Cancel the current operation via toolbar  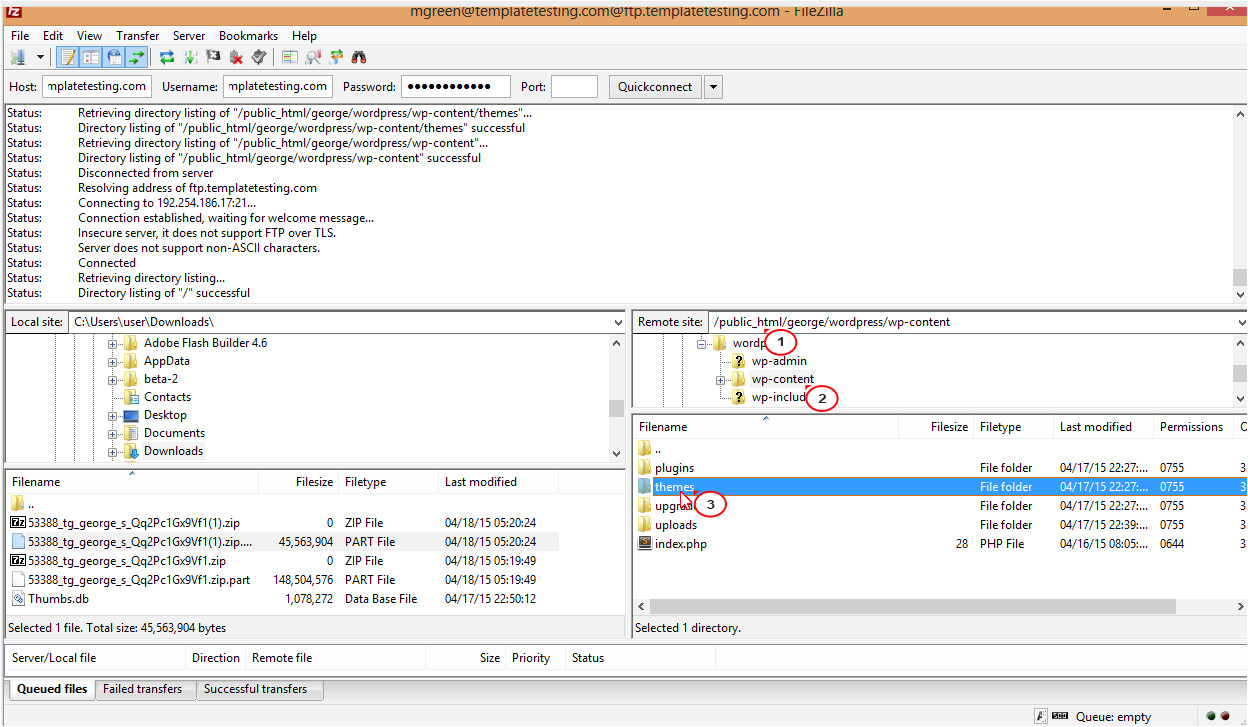[213, 58]
